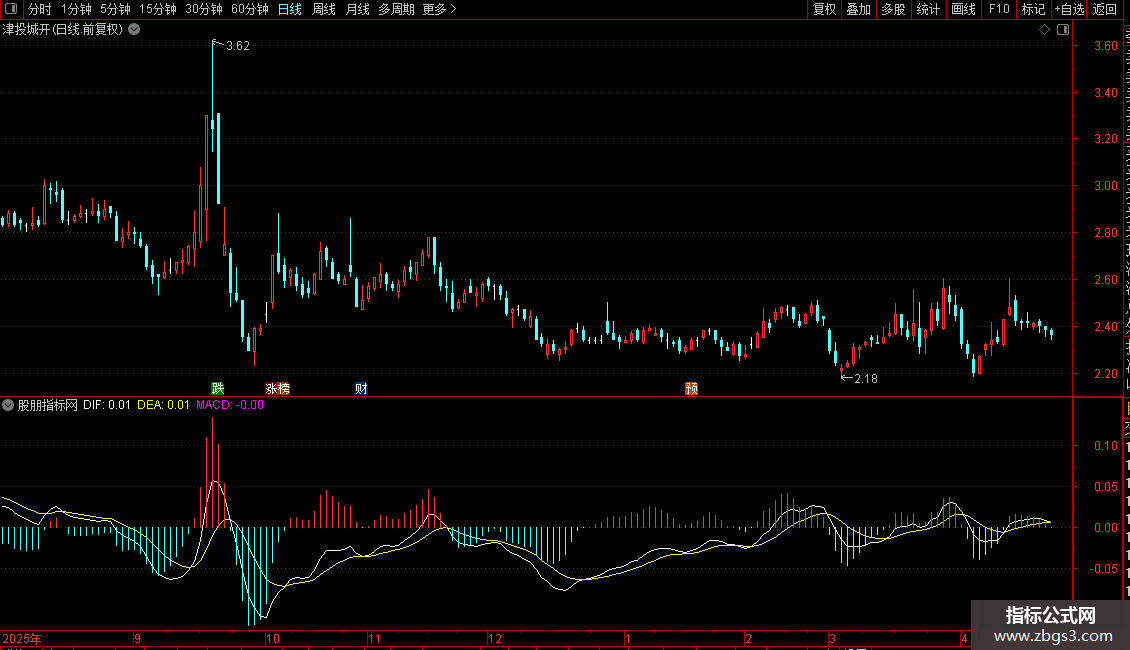Click the diamond marker icon above the chart
Viewport: 1130px width, 650px height.
[1044, 30]
